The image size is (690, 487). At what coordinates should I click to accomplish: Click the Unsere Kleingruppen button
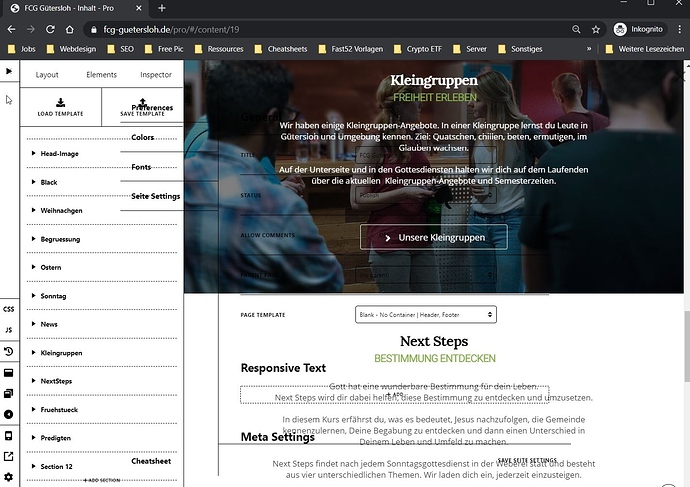[435, 237]
